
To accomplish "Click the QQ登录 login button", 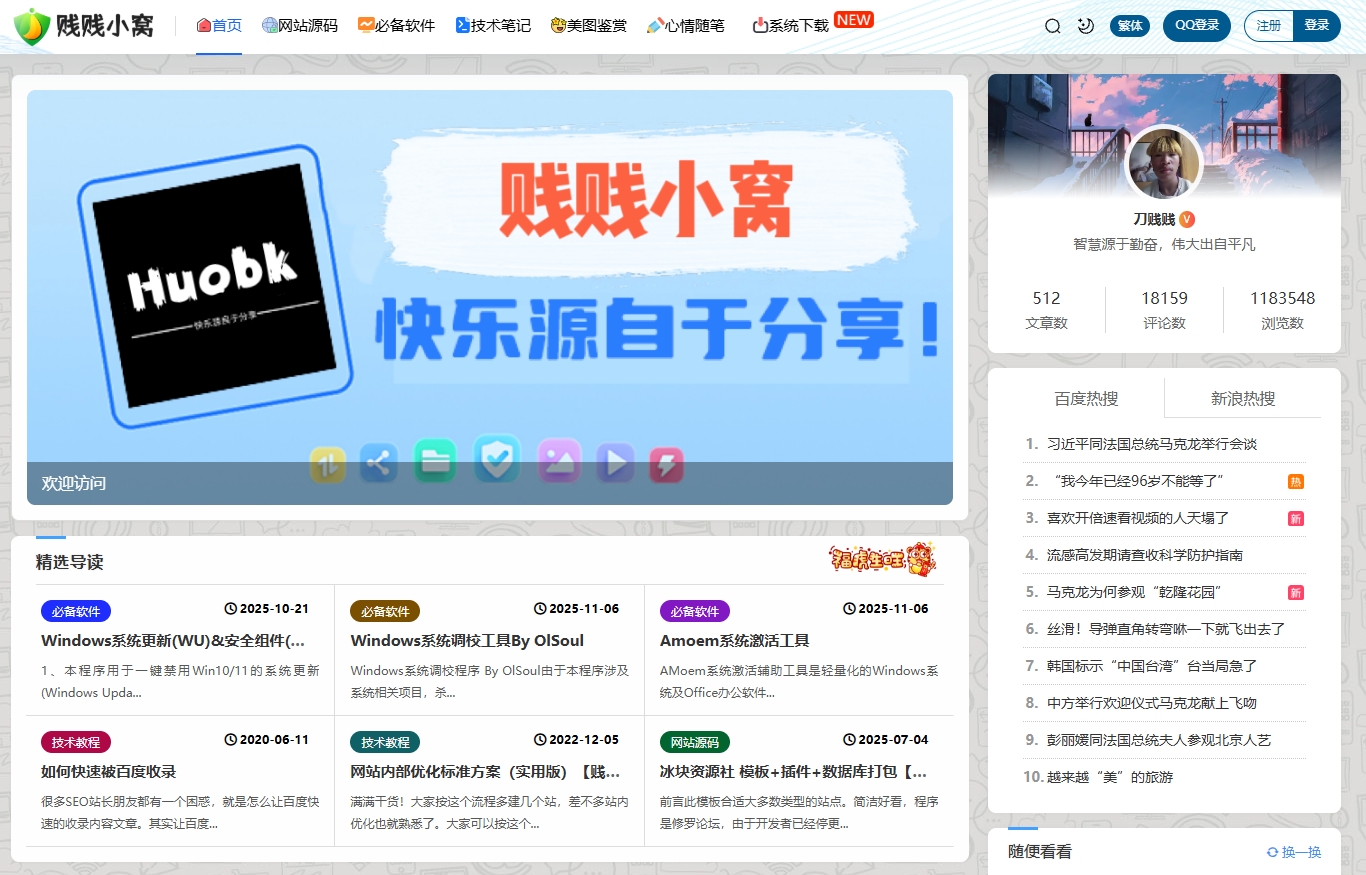I will pyautogui.click(x=1196, y=26).
